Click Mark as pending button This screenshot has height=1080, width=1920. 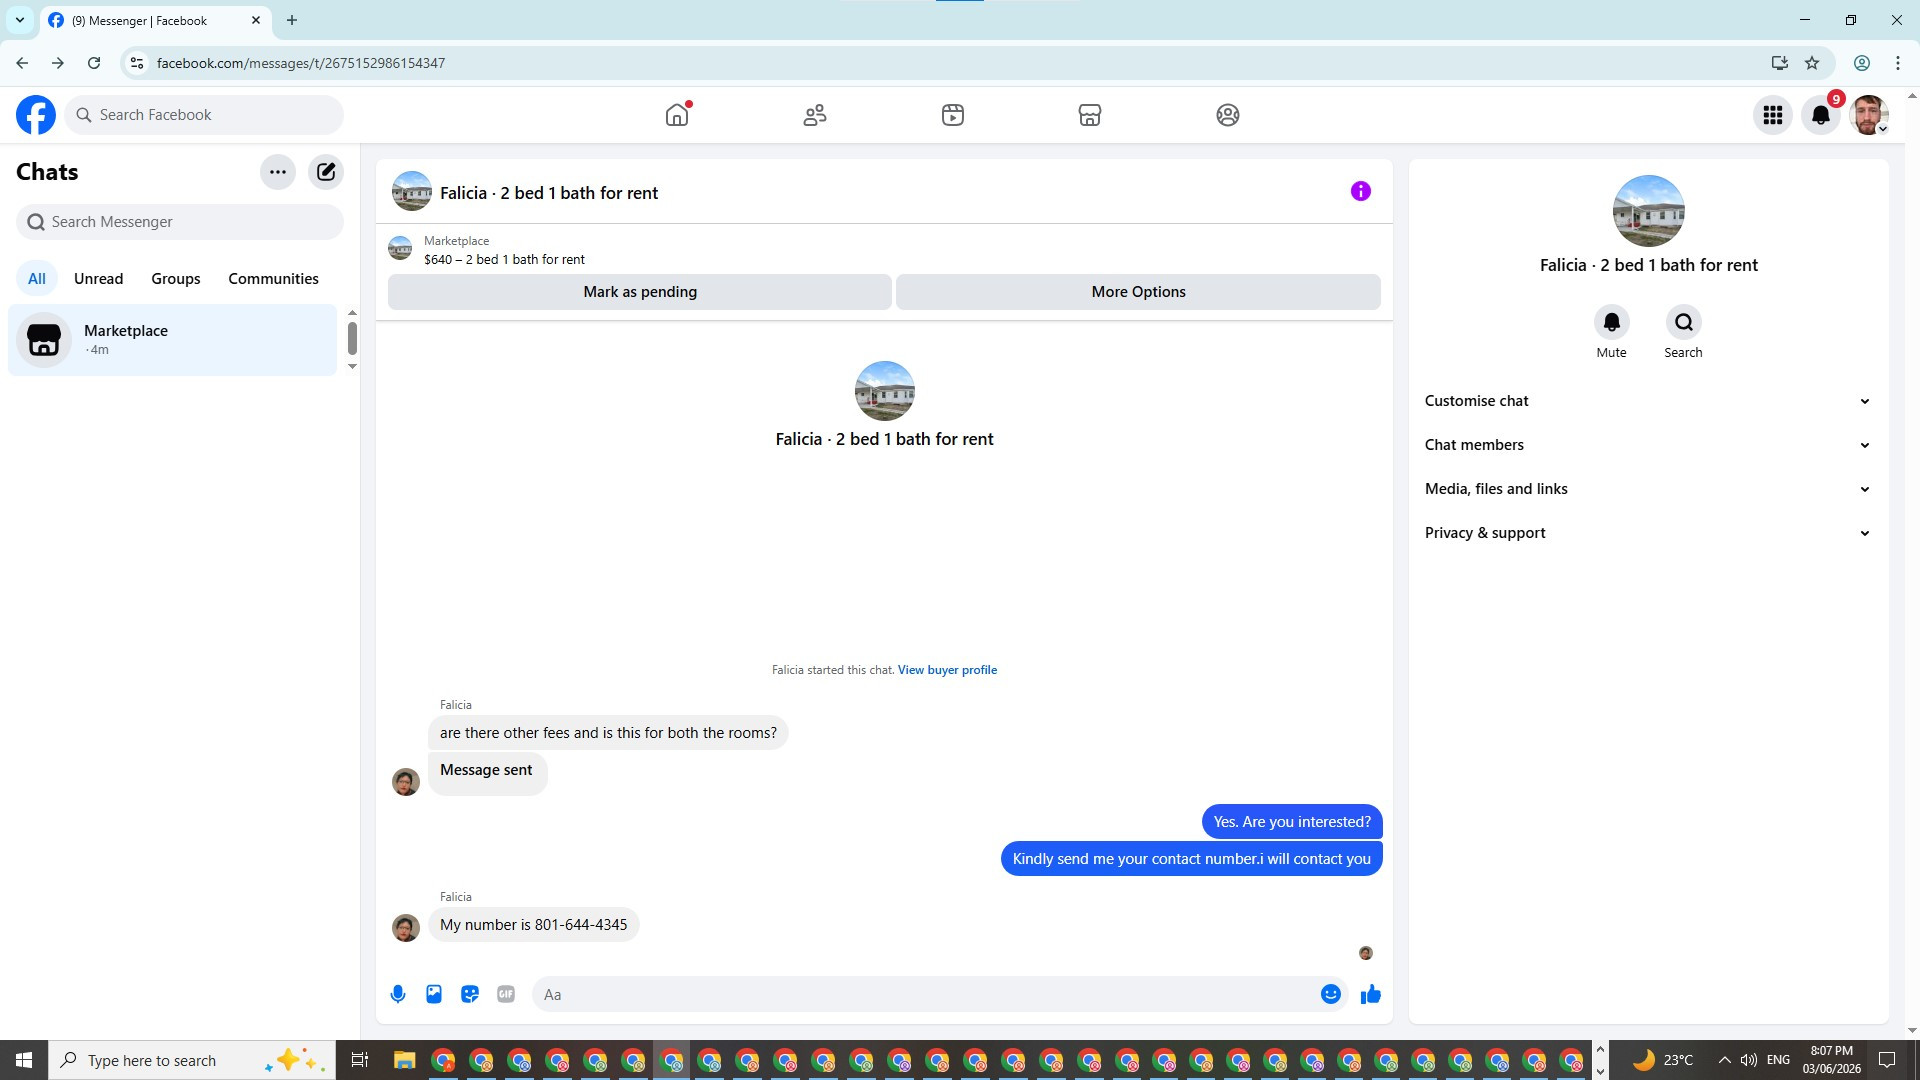pos(640,292)
